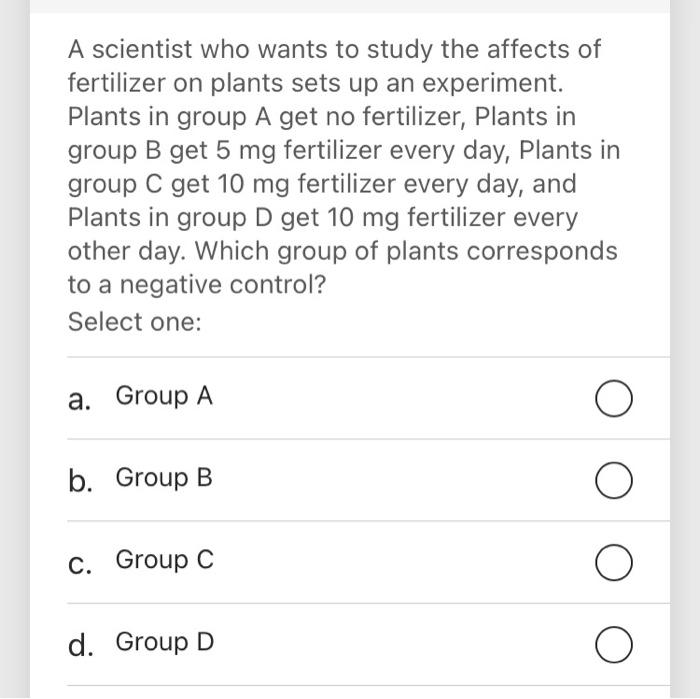This screenshot has width=700, height=699.
Task: Click the "Group A" answer label
Action: 164,397
